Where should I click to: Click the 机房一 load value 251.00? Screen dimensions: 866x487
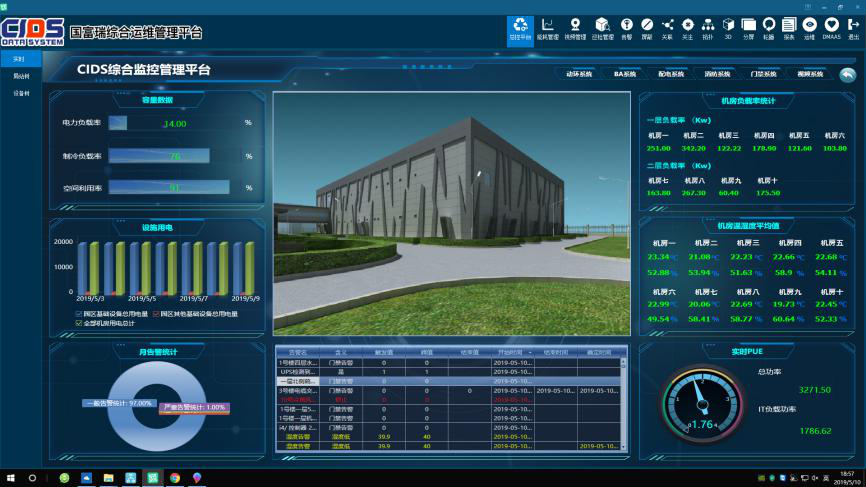click(658, 148)
